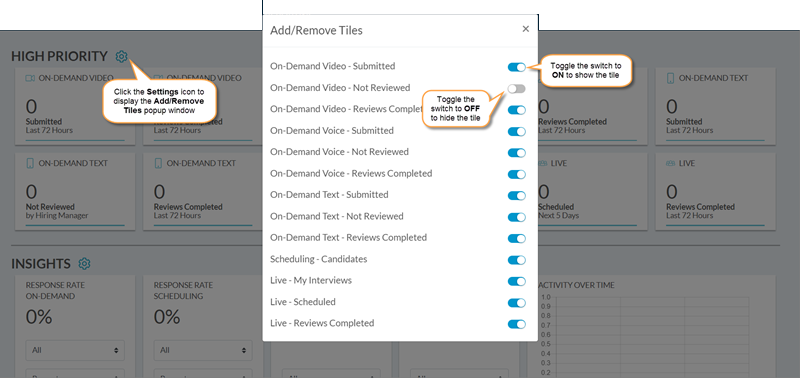Viewport: 800px width, 378px height.
Task: Open the Live Reviews Completed tile
Action: coord(715,191)
